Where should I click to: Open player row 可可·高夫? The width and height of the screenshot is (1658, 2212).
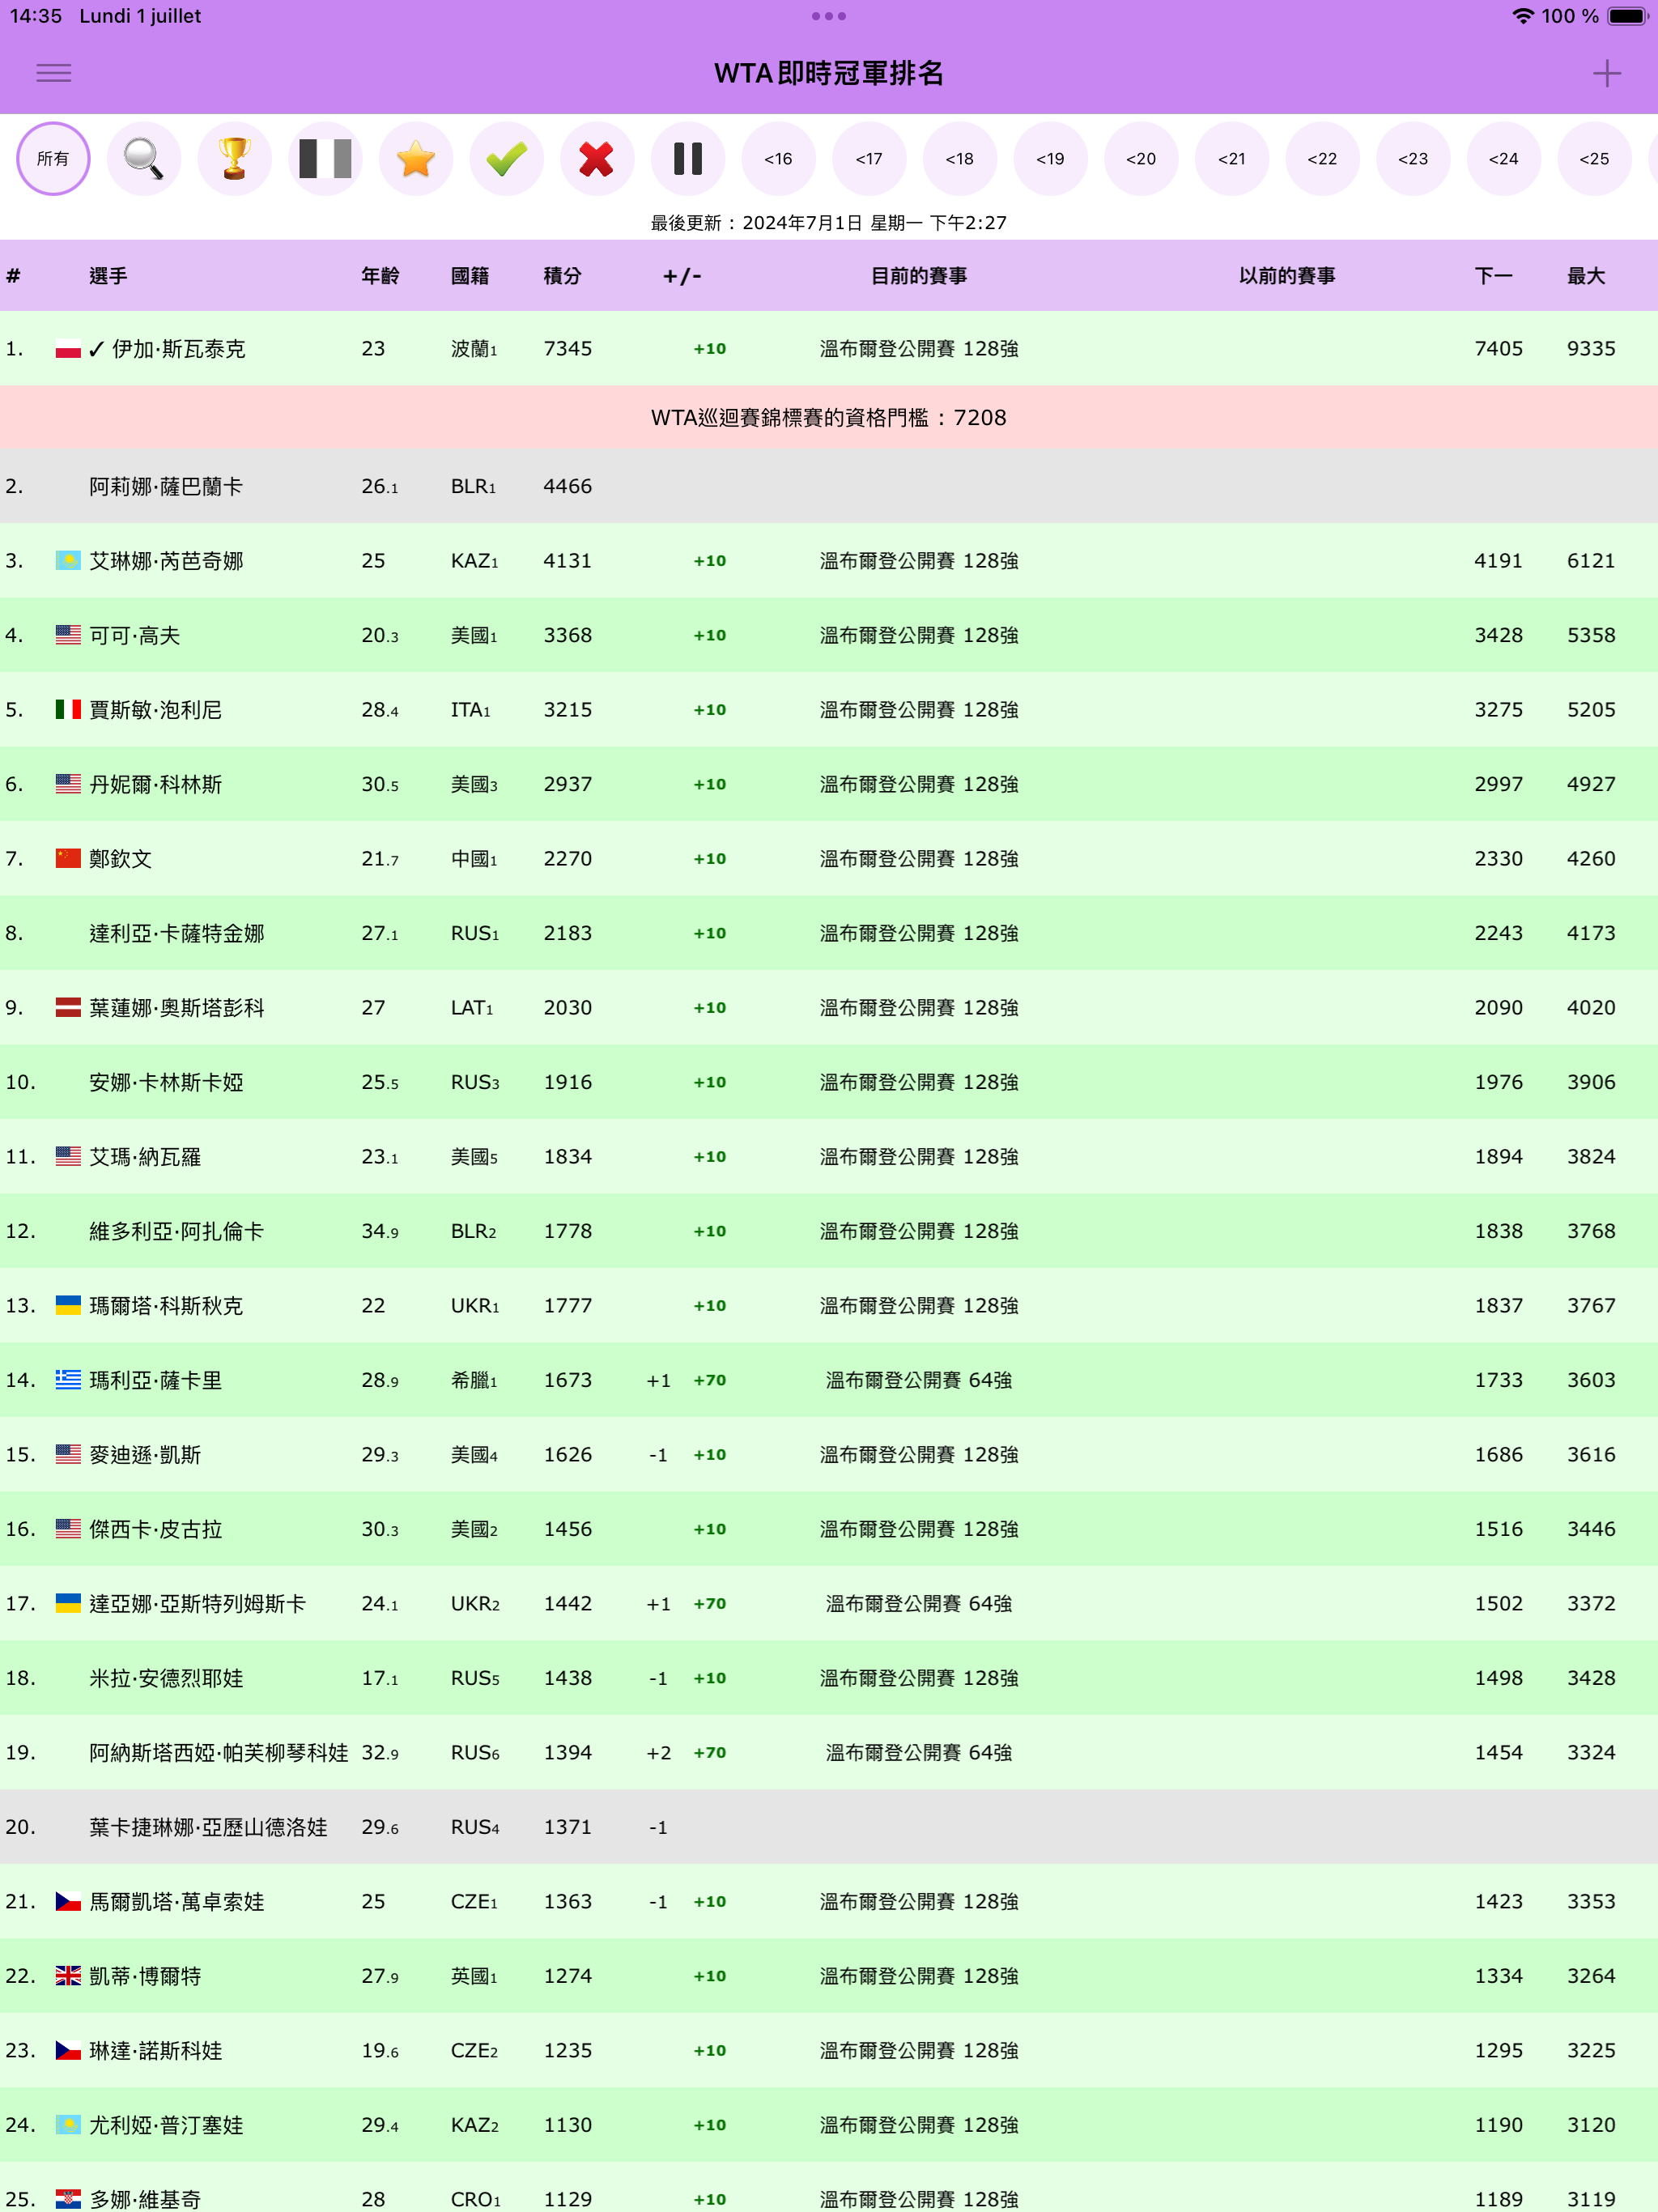click(x=829, y=635)
